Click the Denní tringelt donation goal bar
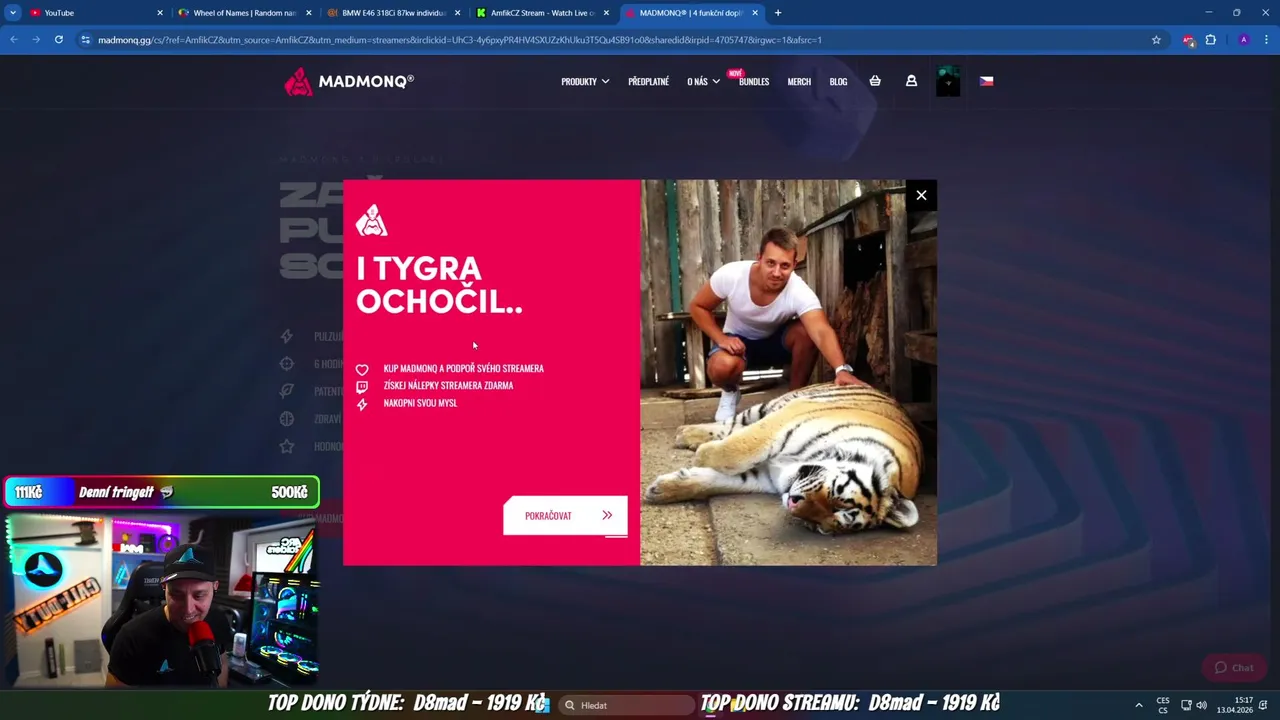The height and width of the screenshot is (720, 1280). (x=161, y=492)
